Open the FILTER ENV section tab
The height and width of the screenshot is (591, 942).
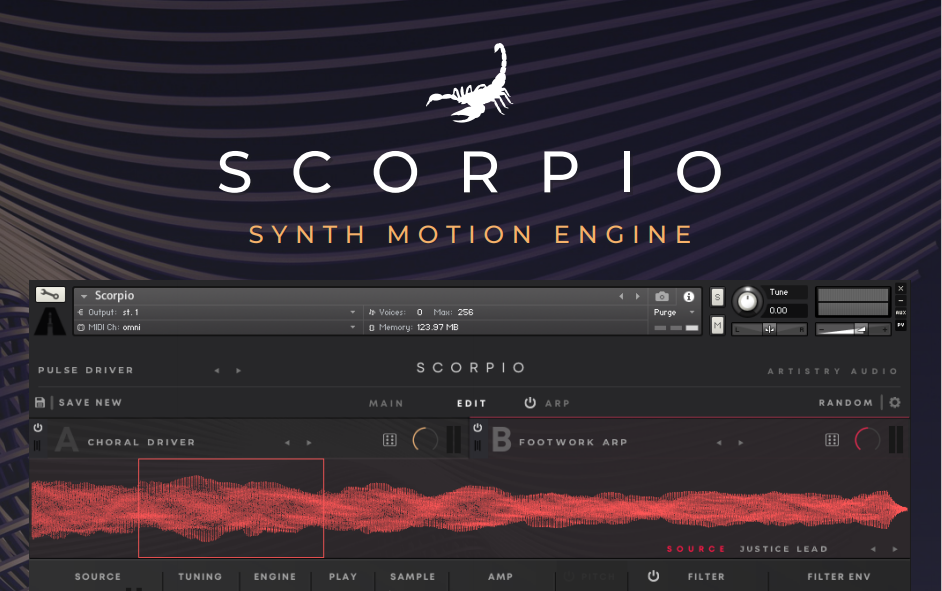pos(839,577)
